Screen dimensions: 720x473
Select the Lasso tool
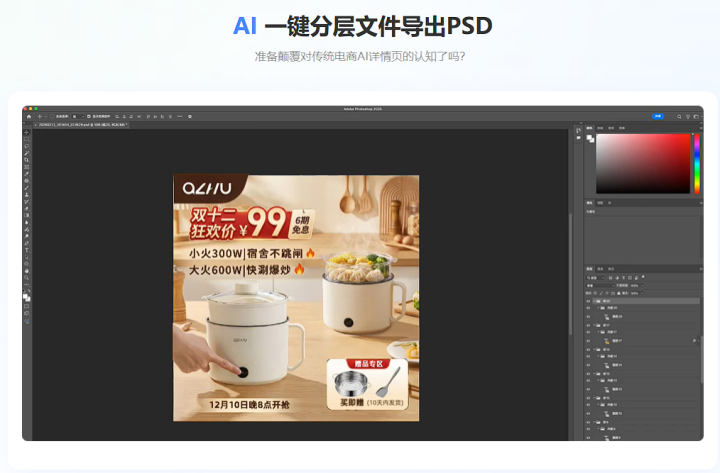click(x=28, y=146)
